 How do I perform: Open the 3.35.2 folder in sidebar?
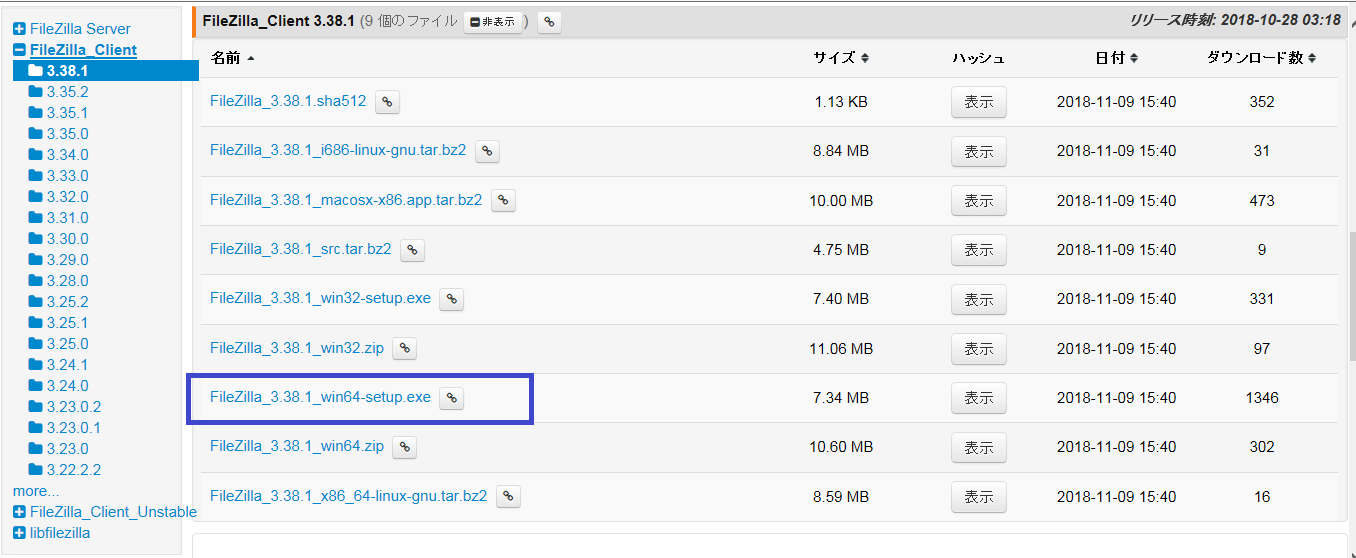pyautogui.click(x=67, y=92)
